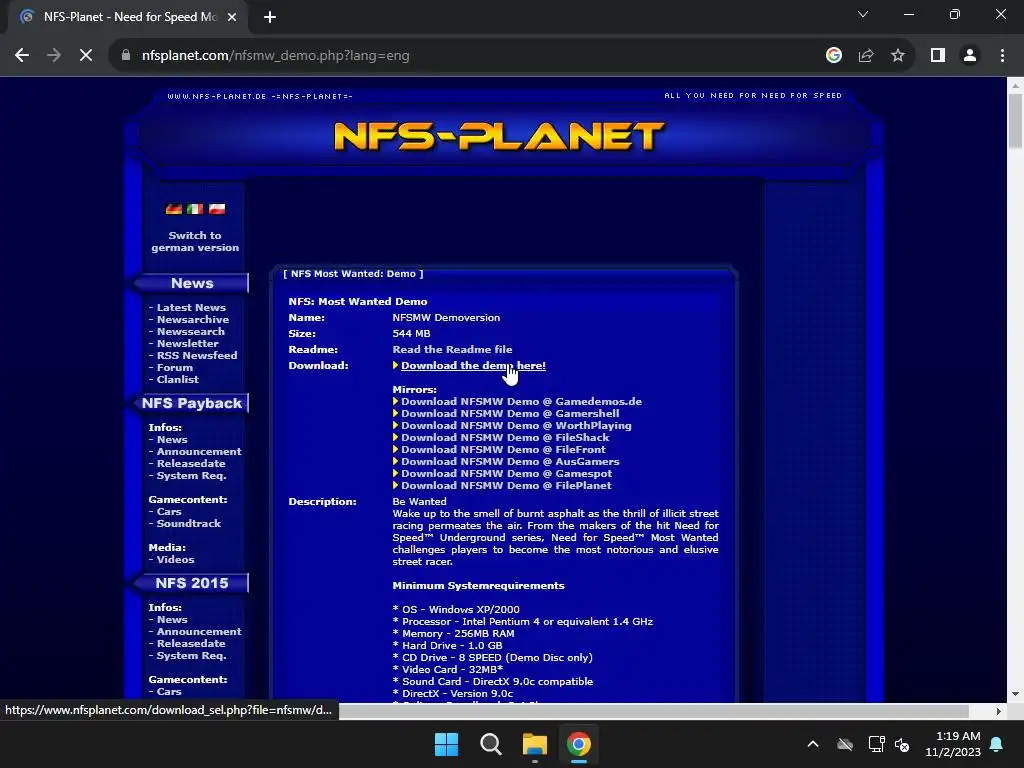Toggle the Chrome side panel

click(938, 56)
